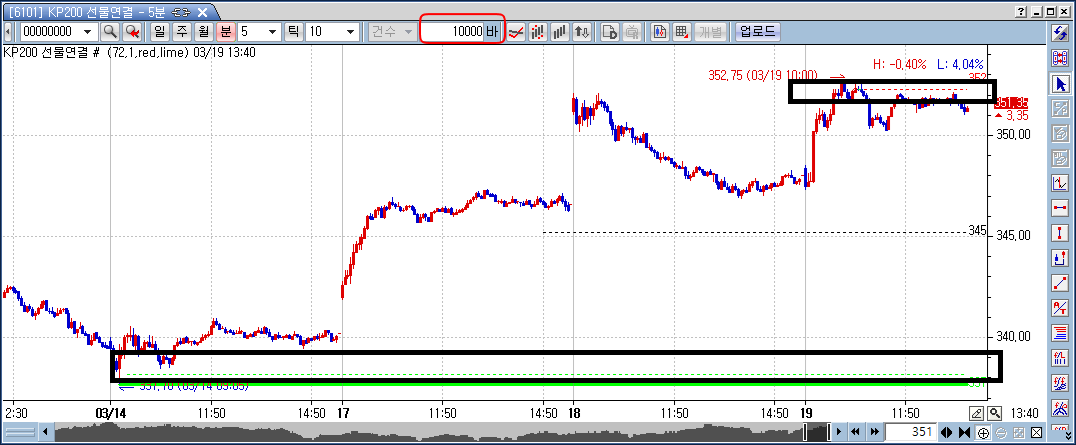Toggle the 분 (minute) period button

225,31
